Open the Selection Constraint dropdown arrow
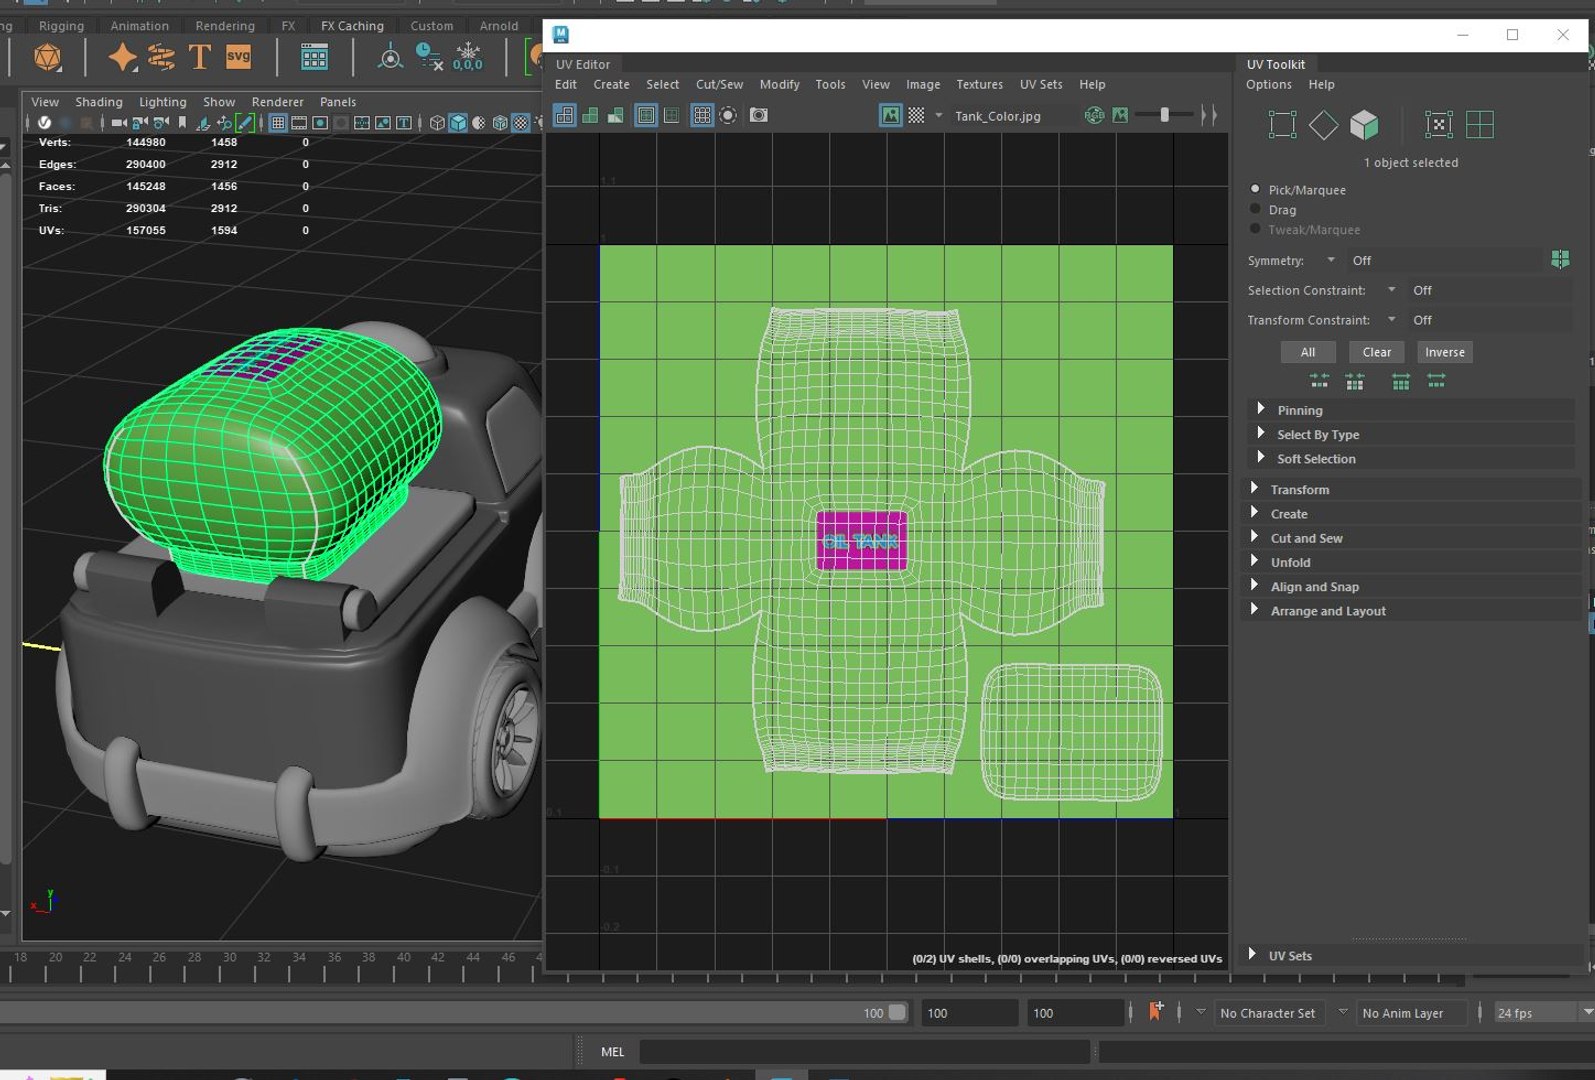 click(x=1391, y=290)
